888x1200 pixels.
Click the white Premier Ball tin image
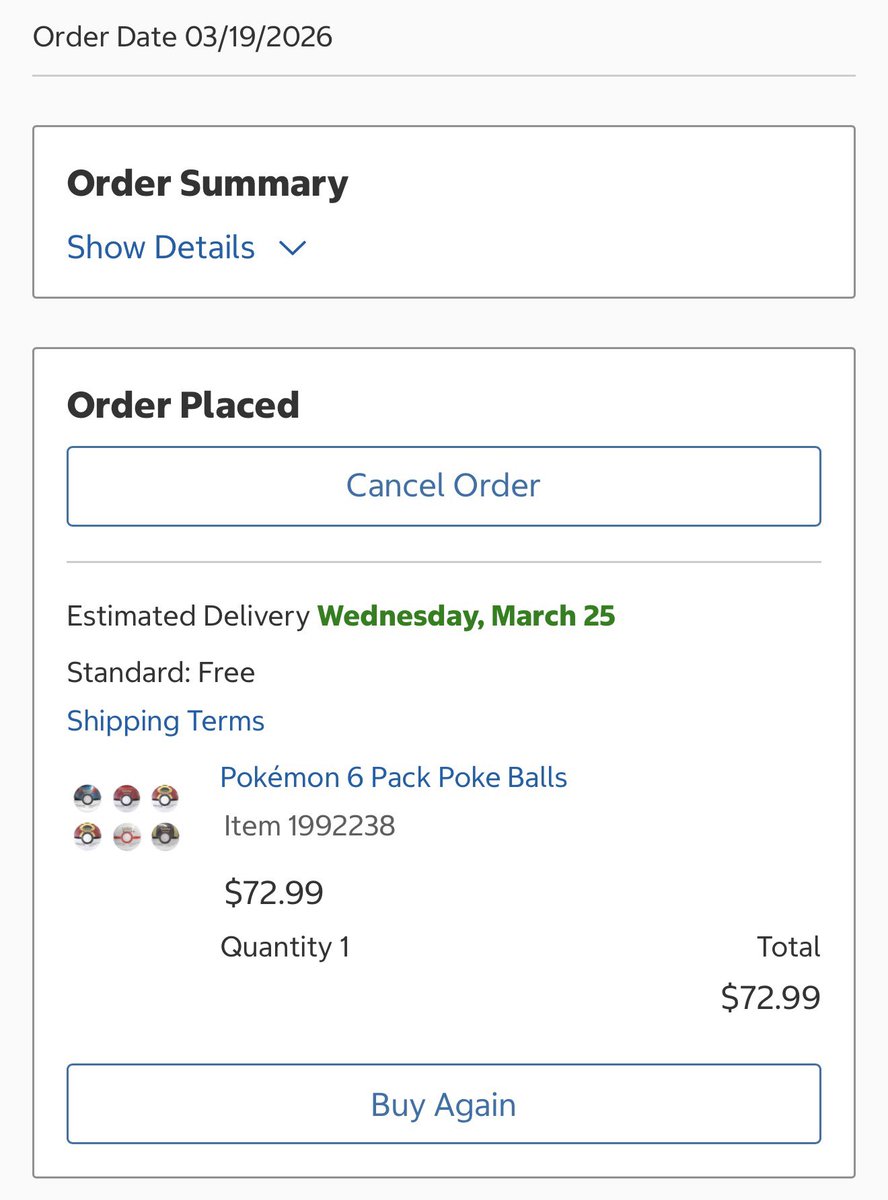(x=127, y=835)
